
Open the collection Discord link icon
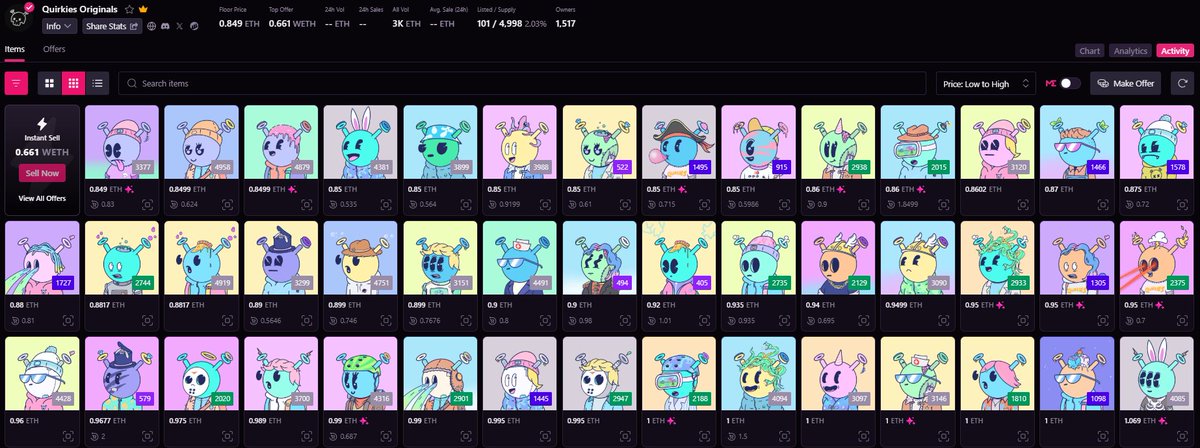[x=165, y=26]
